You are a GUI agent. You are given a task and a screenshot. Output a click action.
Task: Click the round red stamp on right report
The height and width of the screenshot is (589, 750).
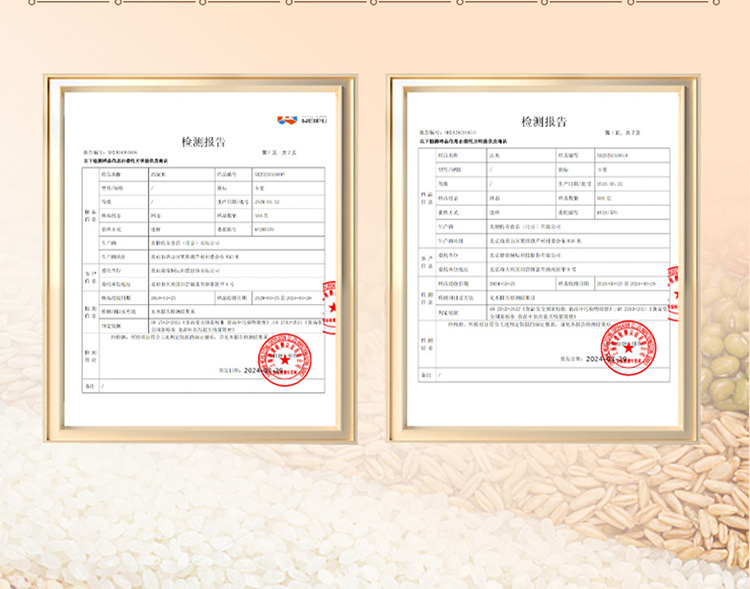pos(628,351)
